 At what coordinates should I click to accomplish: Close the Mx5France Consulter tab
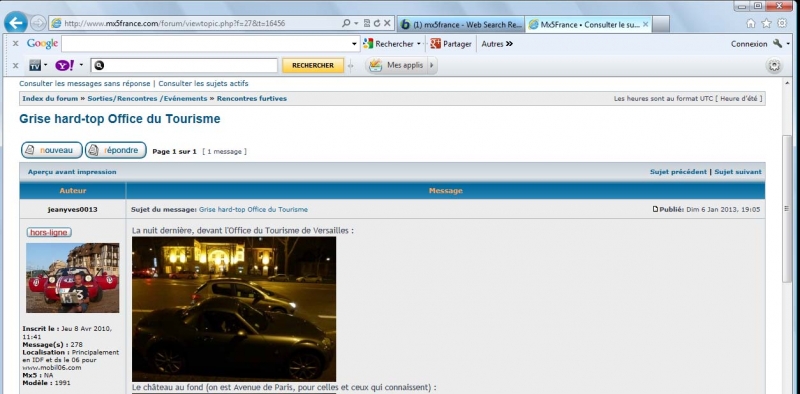click(645, 24)
